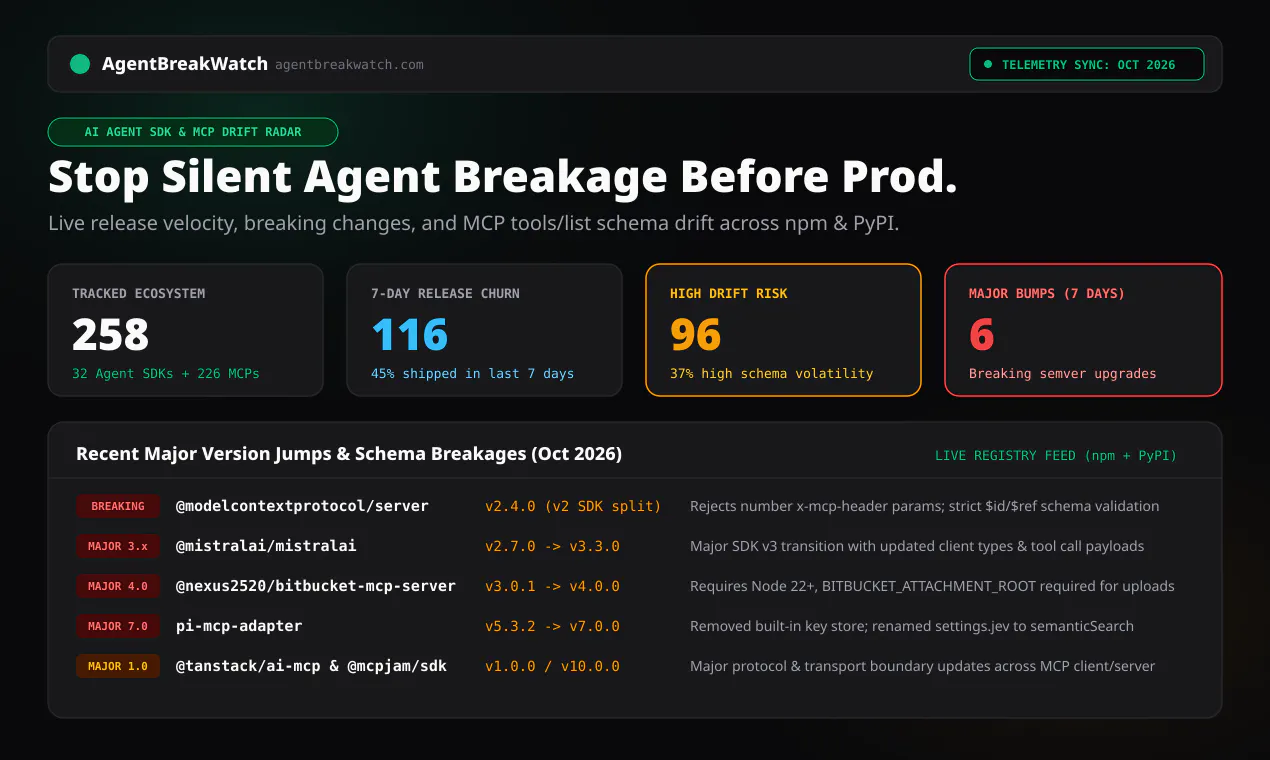Click the 45% shipped in last 7 days text

click(x=472, y=373)
